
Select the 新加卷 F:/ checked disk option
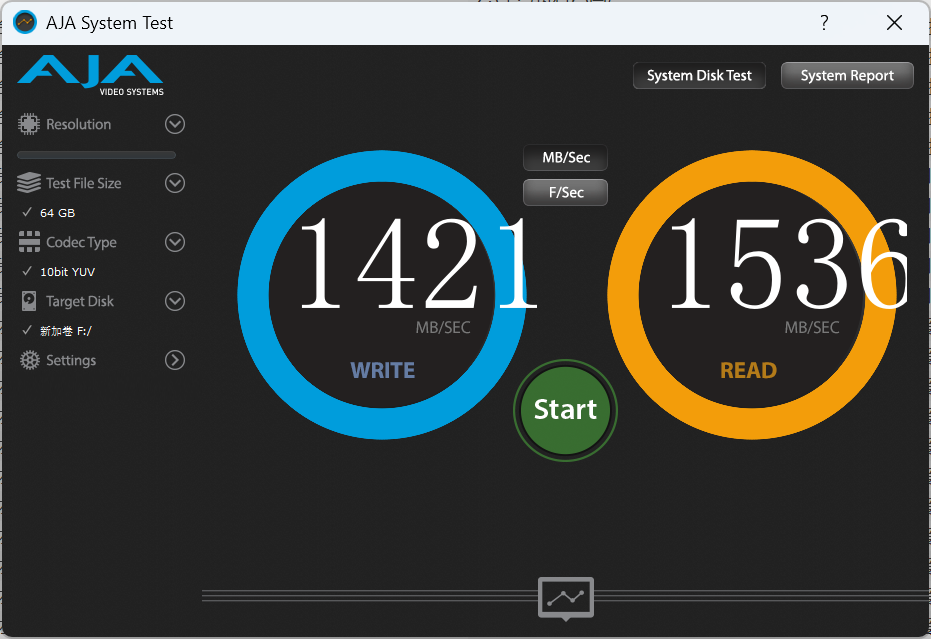[x=57, y=331]
